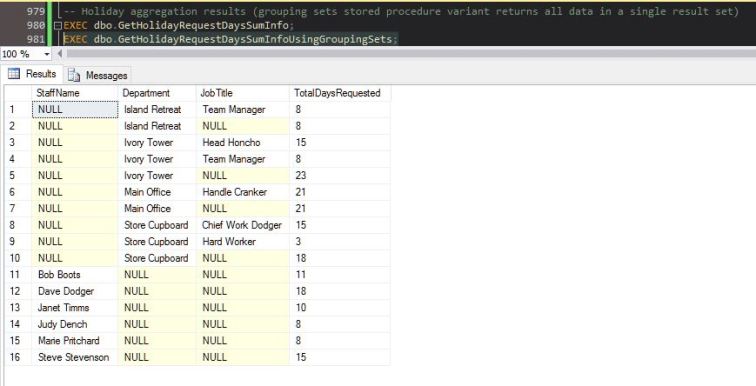756x386 pixels.
Task: Select the StaffName column header
Action: click(x=75, y=93)
